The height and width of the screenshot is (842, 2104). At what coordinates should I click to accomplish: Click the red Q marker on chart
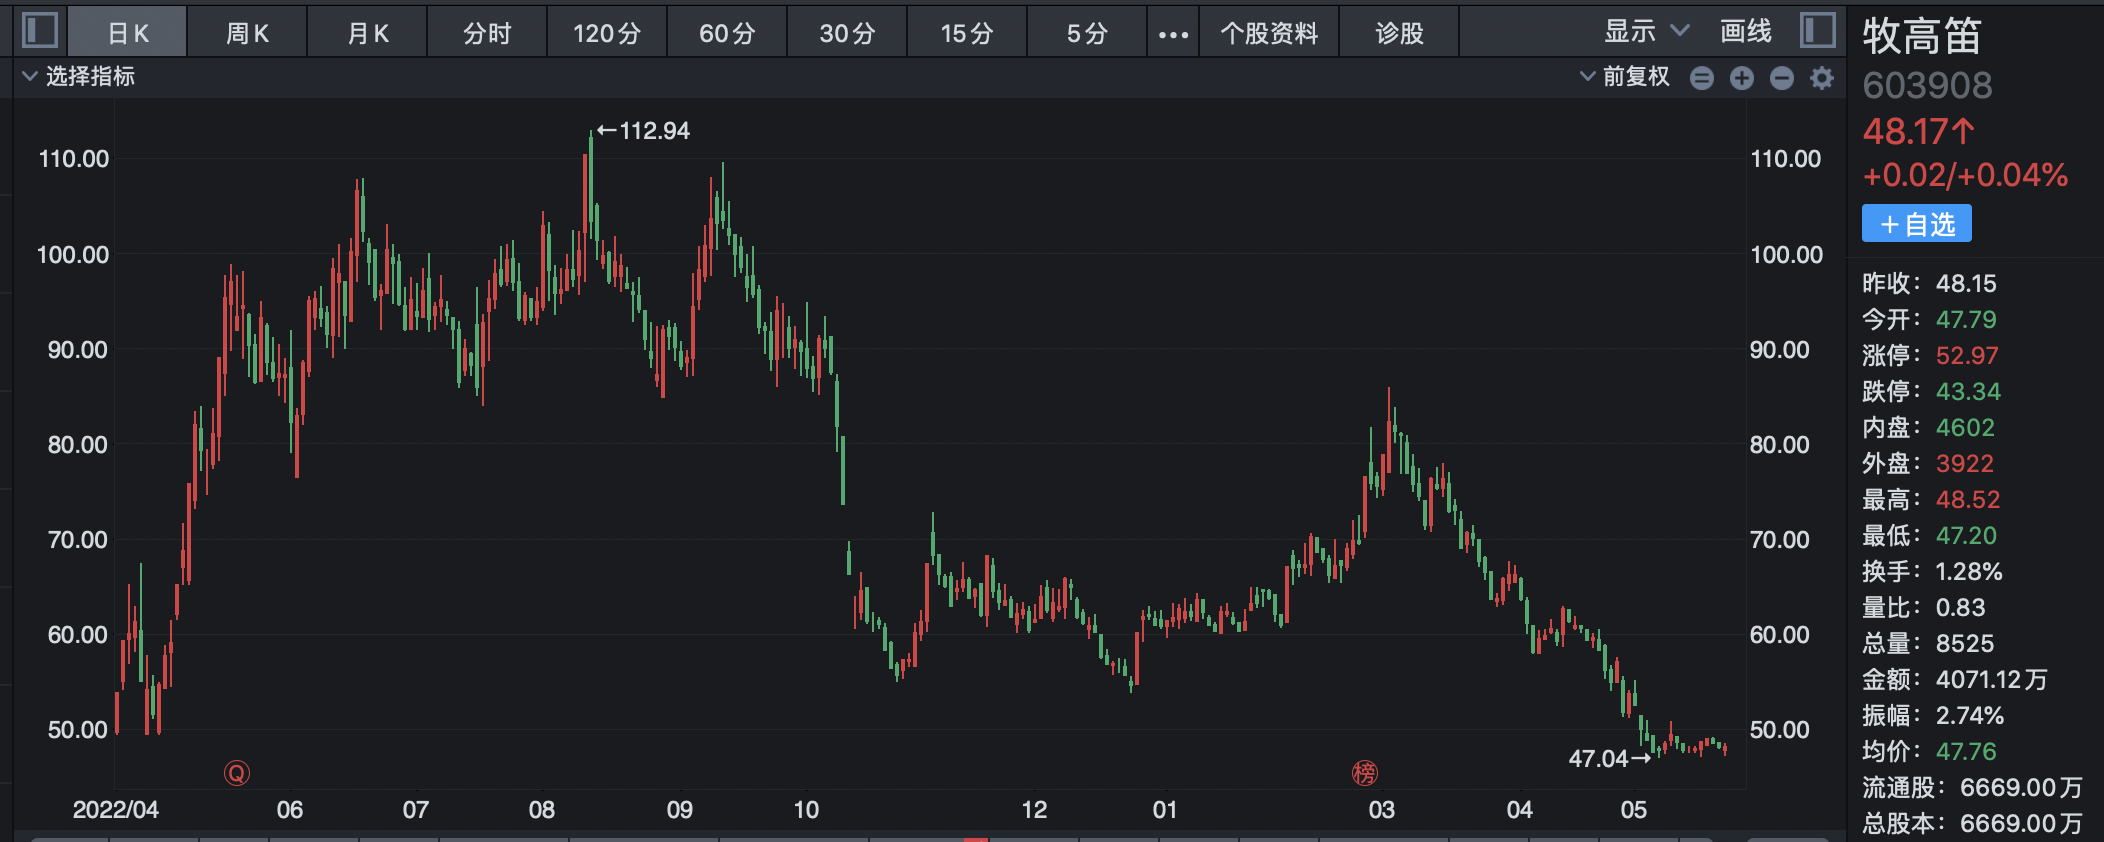click(237, 773)
